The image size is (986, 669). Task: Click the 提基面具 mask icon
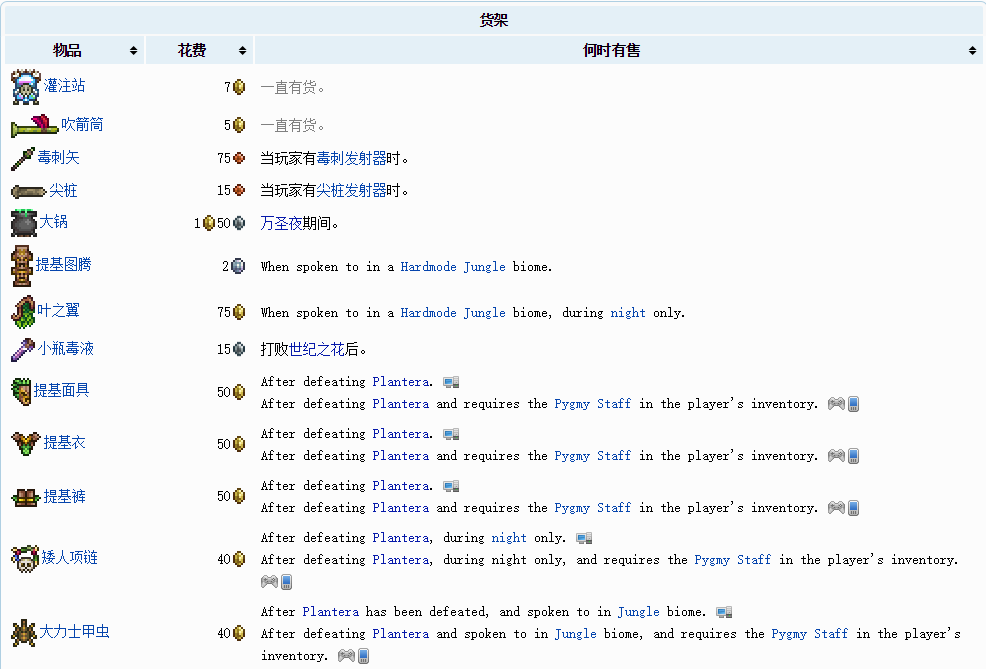point(21,392)
